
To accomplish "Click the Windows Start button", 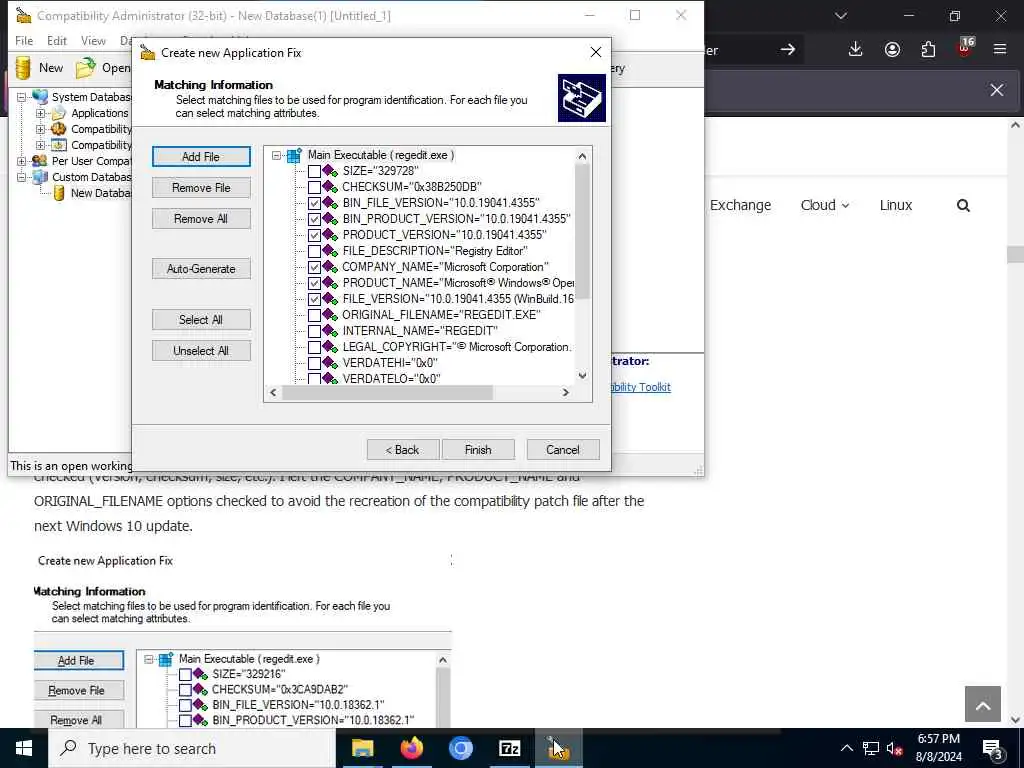I will coord(24,748).
